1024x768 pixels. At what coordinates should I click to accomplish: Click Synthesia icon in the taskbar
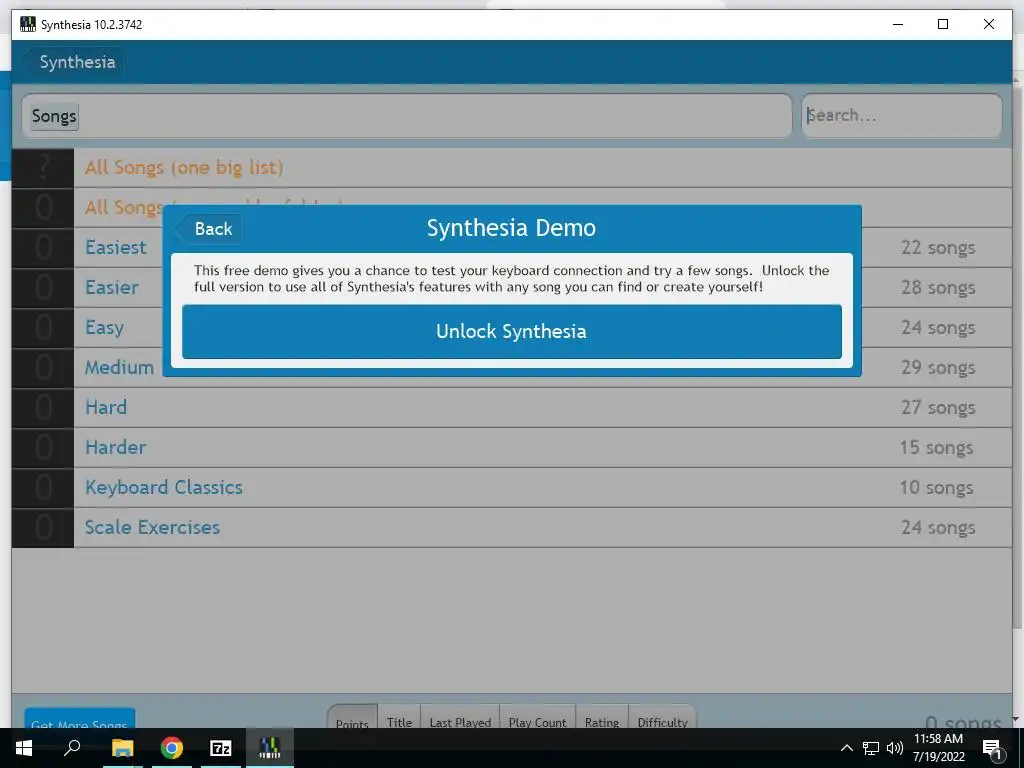(x=270, y=748)
